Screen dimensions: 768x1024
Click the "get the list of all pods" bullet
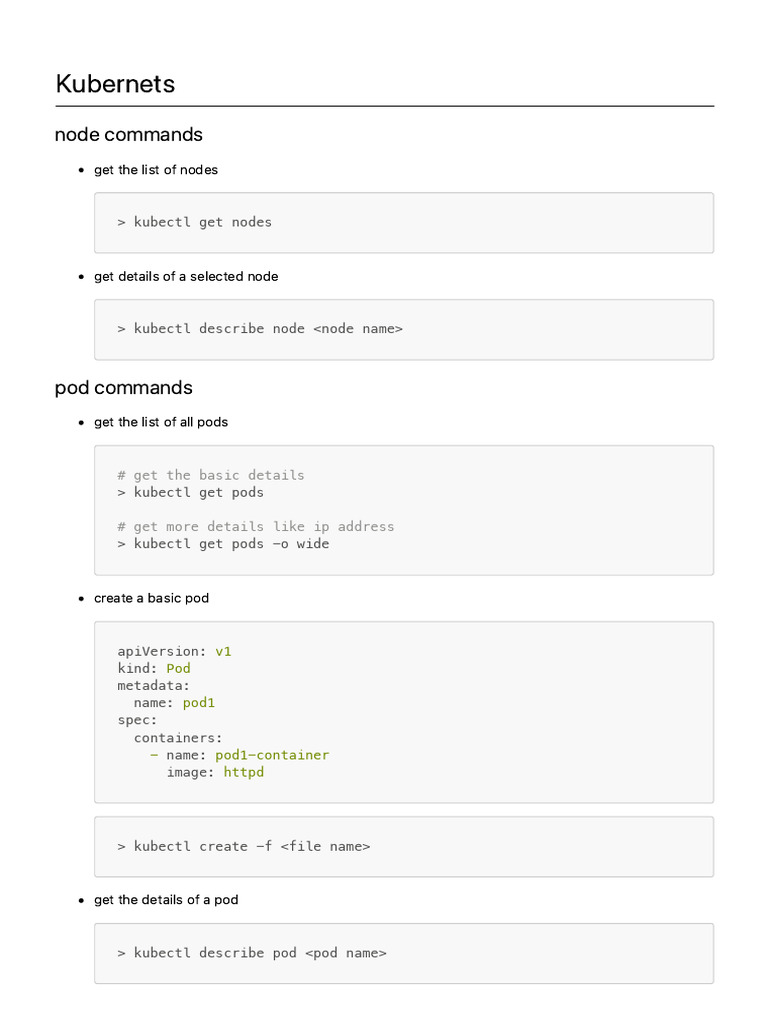pyautogui.click(x=160, y=422)
